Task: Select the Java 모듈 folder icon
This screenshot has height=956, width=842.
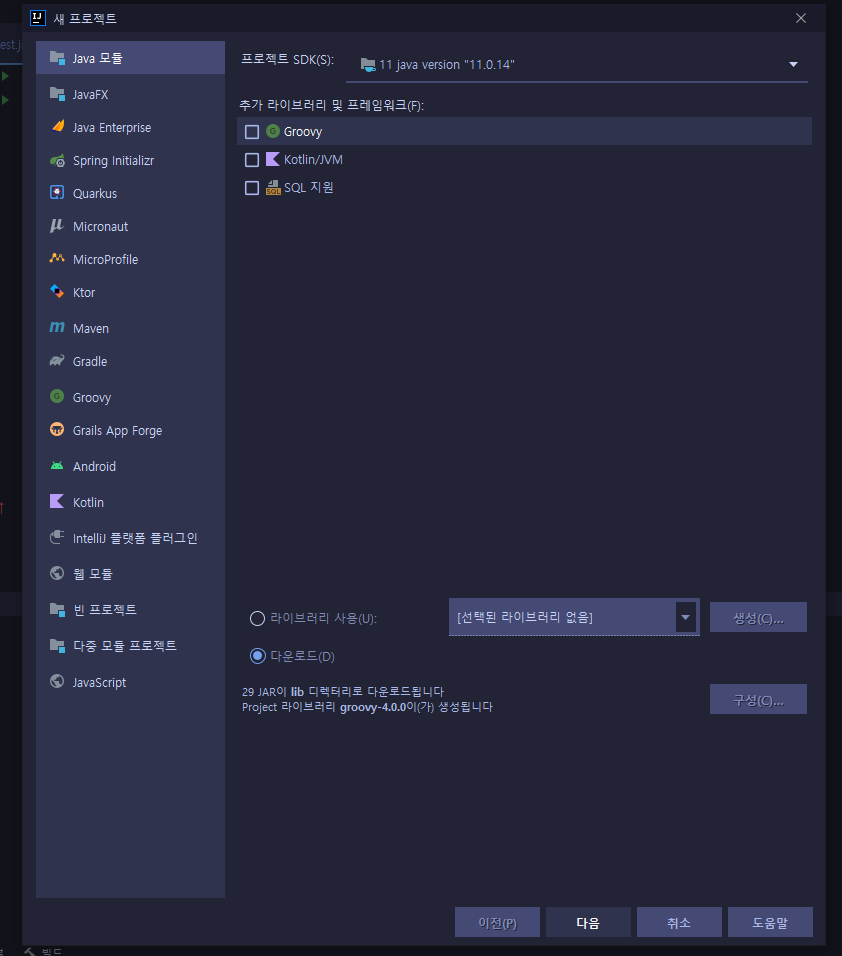Action: [57, 58]
